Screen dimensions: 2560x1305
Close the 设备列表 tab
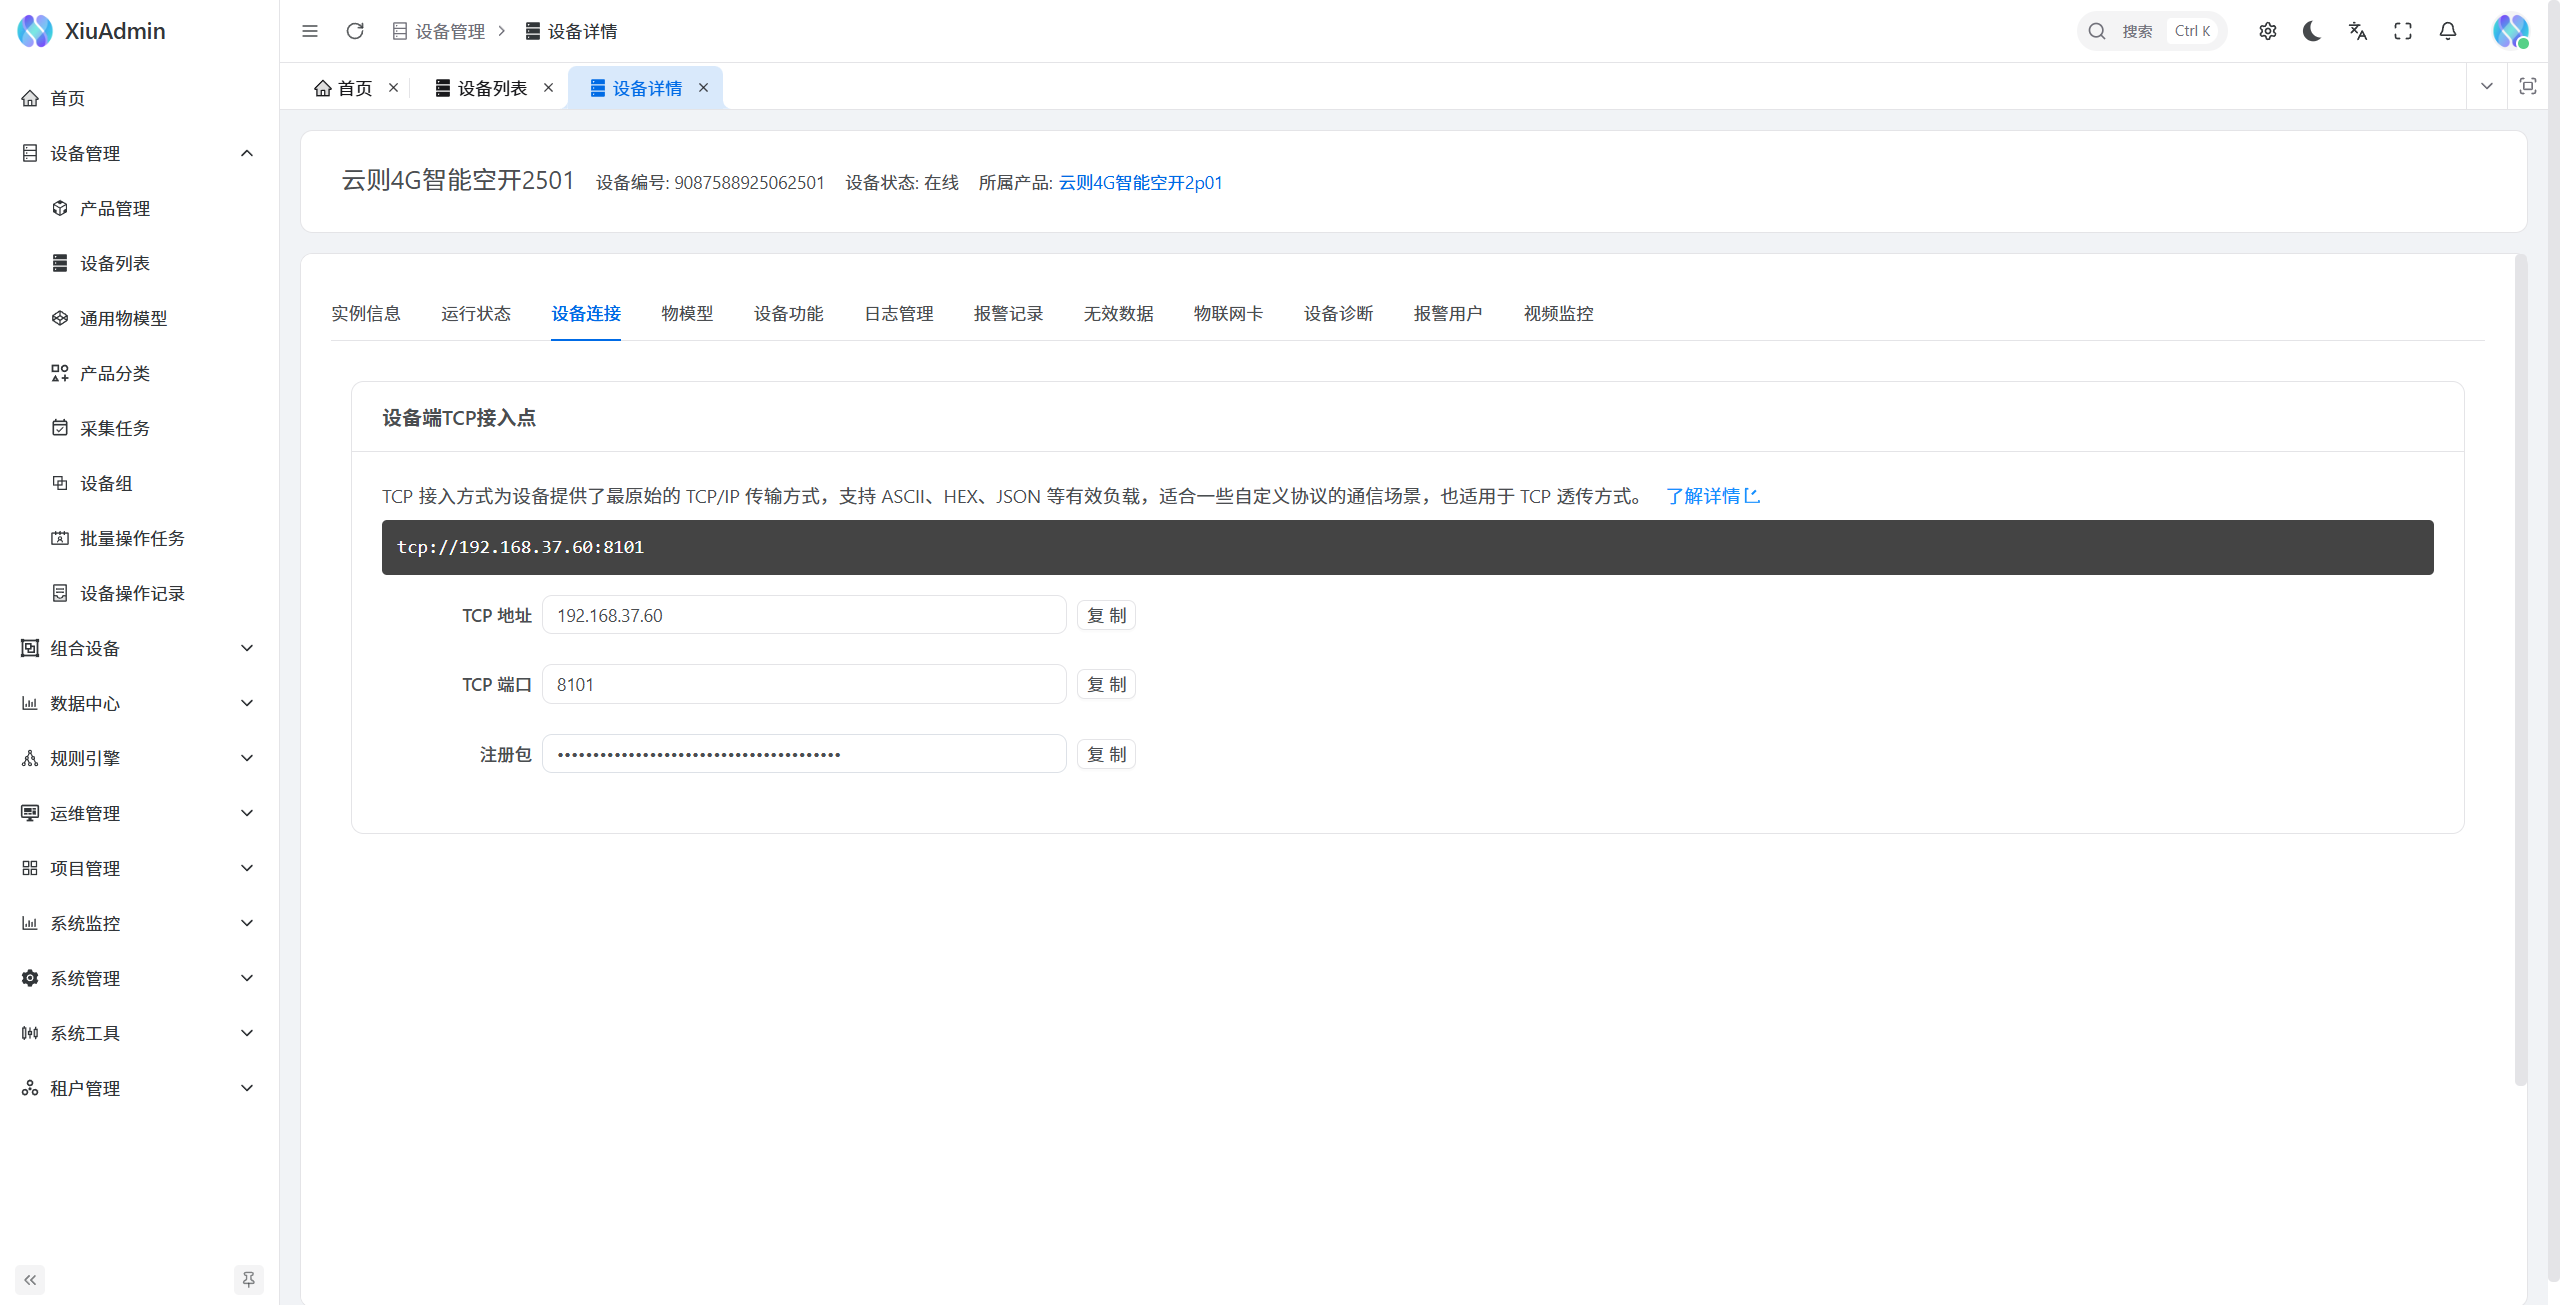click(548, 88)
